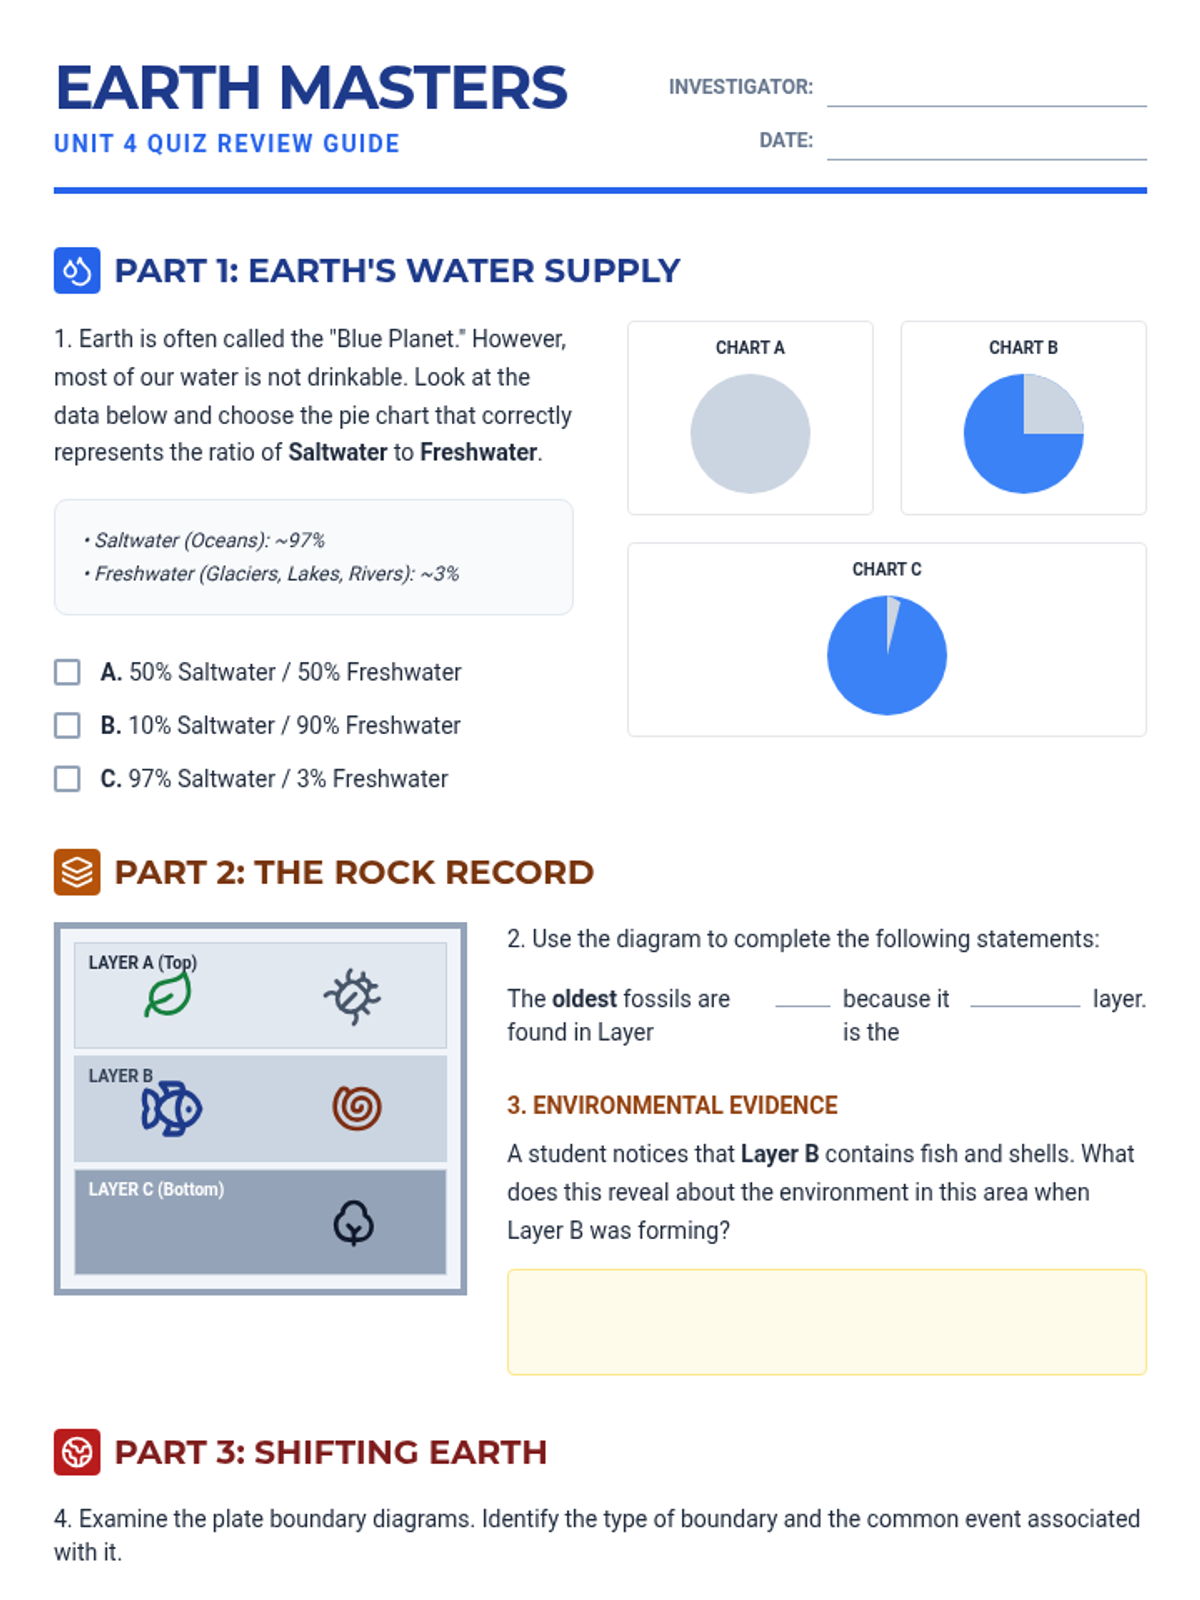Click the fish fossil in Layer B

(x=172, y=1108)
